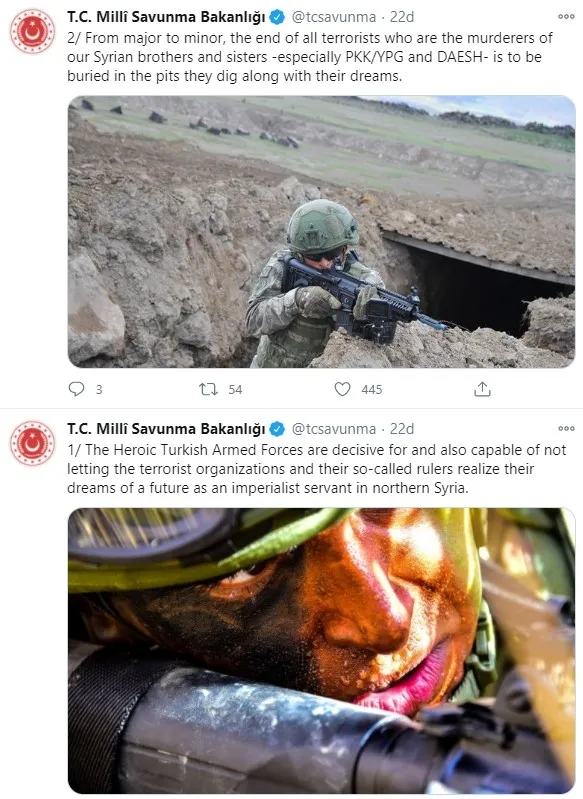Open T.C. Millî Savunma Bakanlığı name in first tweet
Viewport: 583px width, 799px height.
166,17
